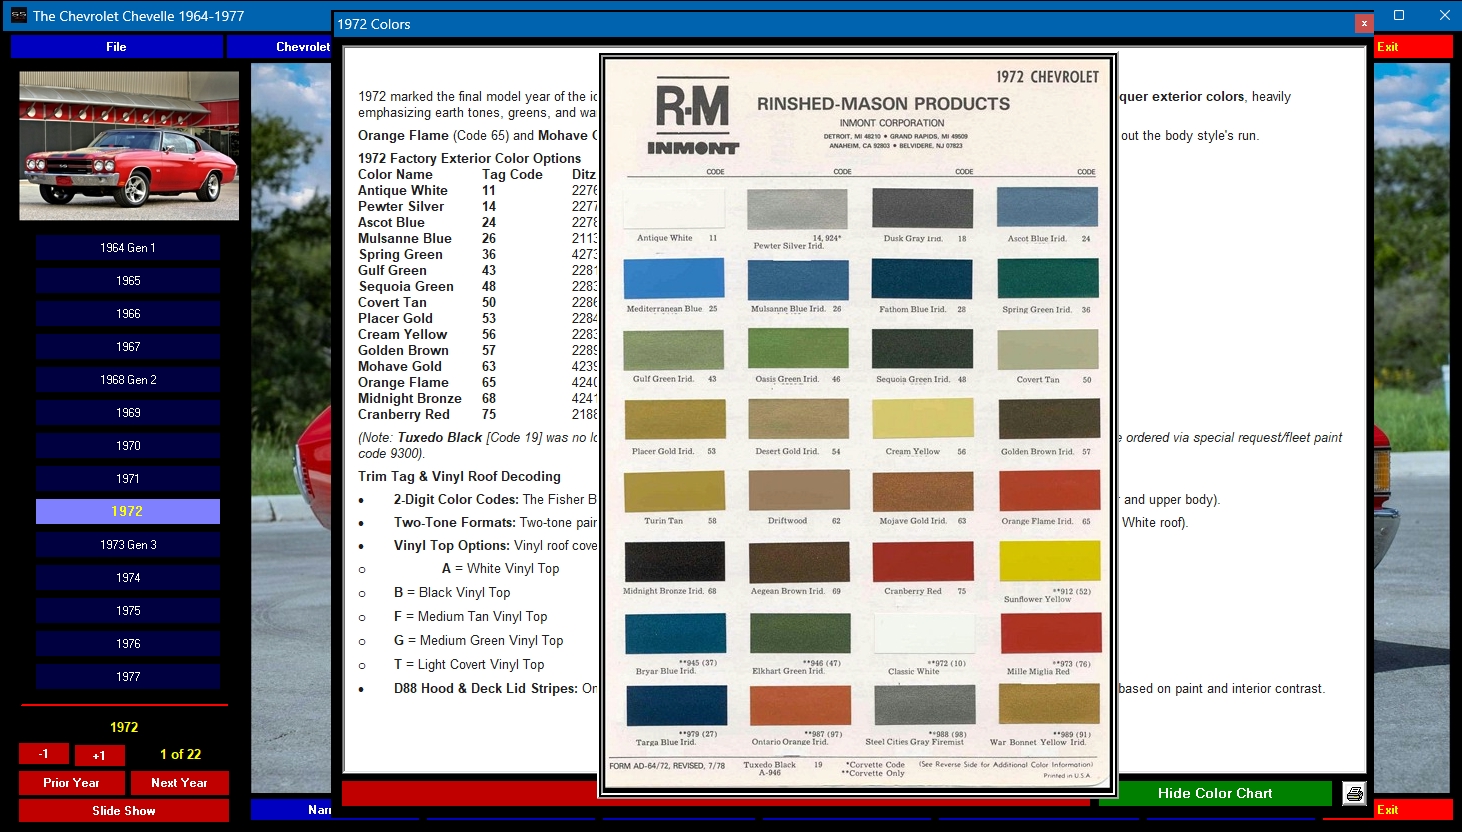Click the Bryar Blue swatch in the chart
1462x832 pixels.
(x=676, y=634)
